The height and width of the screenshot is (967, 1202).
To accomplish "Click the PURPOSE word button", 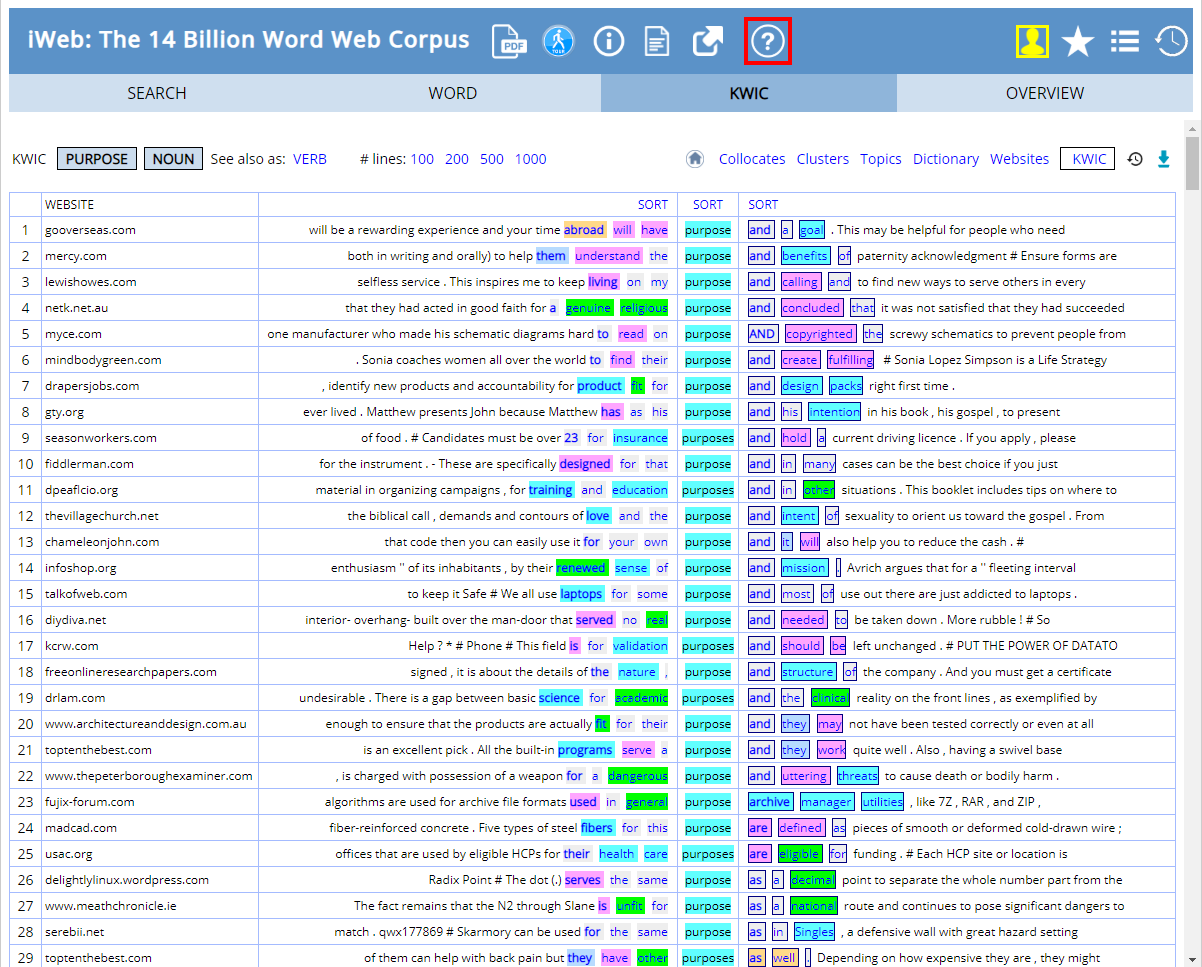I will [x=97, y=159].
